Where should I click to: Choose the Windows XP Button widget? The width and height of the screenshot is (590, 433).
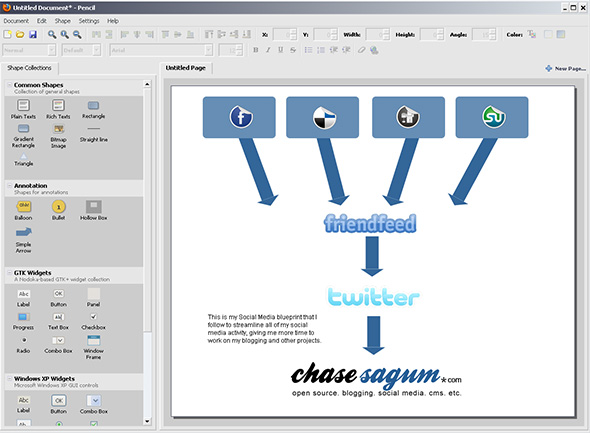[58, 404]
